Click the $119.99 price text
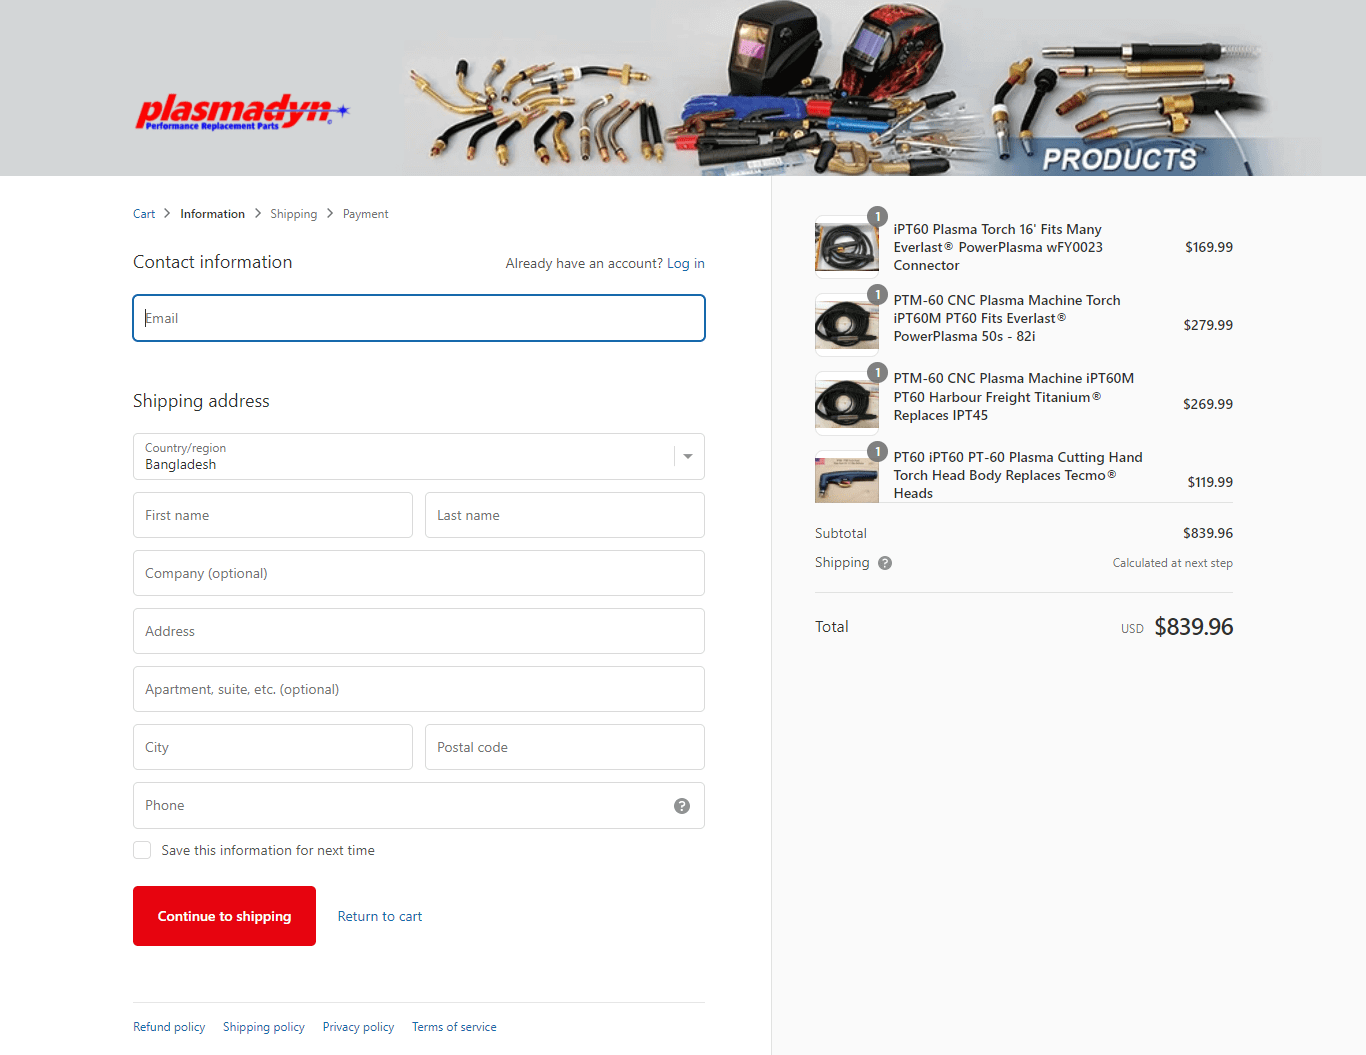Screen dimensions: 1366x1055 point(1210,482)
